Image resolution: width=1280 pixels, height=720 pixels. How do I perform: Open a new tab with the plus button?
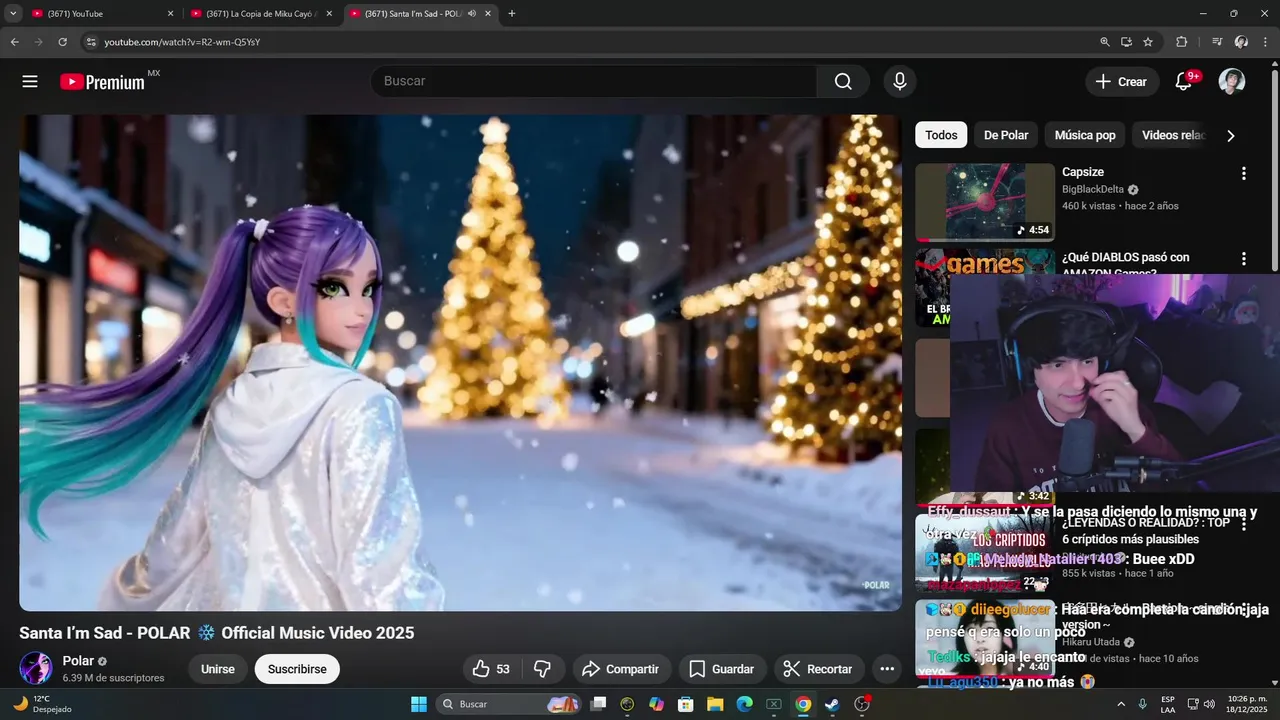512,14
